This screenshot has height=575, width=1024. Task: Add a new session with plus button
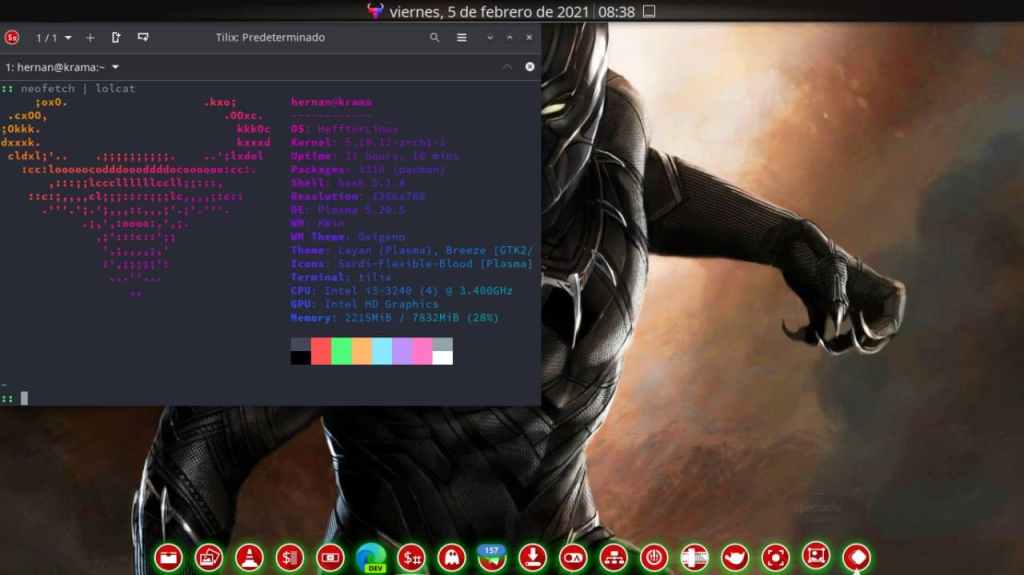(90, 37)
